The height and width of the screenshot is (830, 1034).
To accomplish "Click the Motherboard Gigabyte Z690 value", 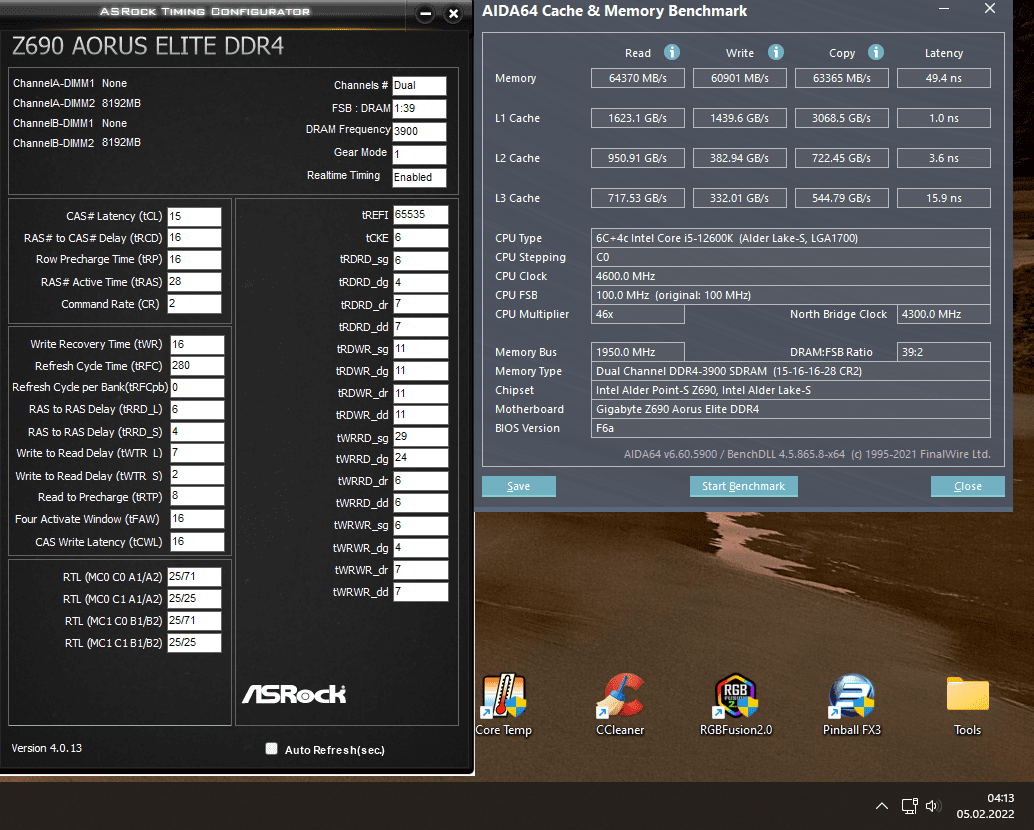I will (x=791, y=409).
